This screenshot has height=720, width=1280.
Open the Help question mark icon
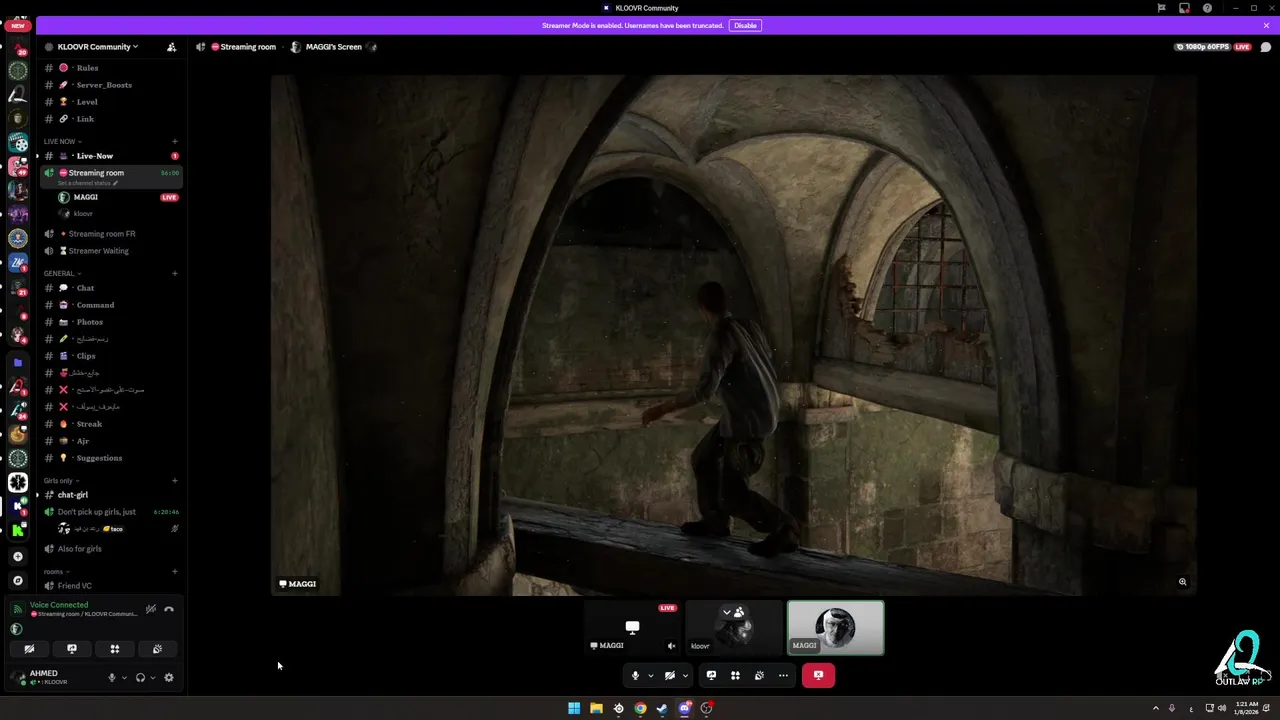(x=1207, y=8)
